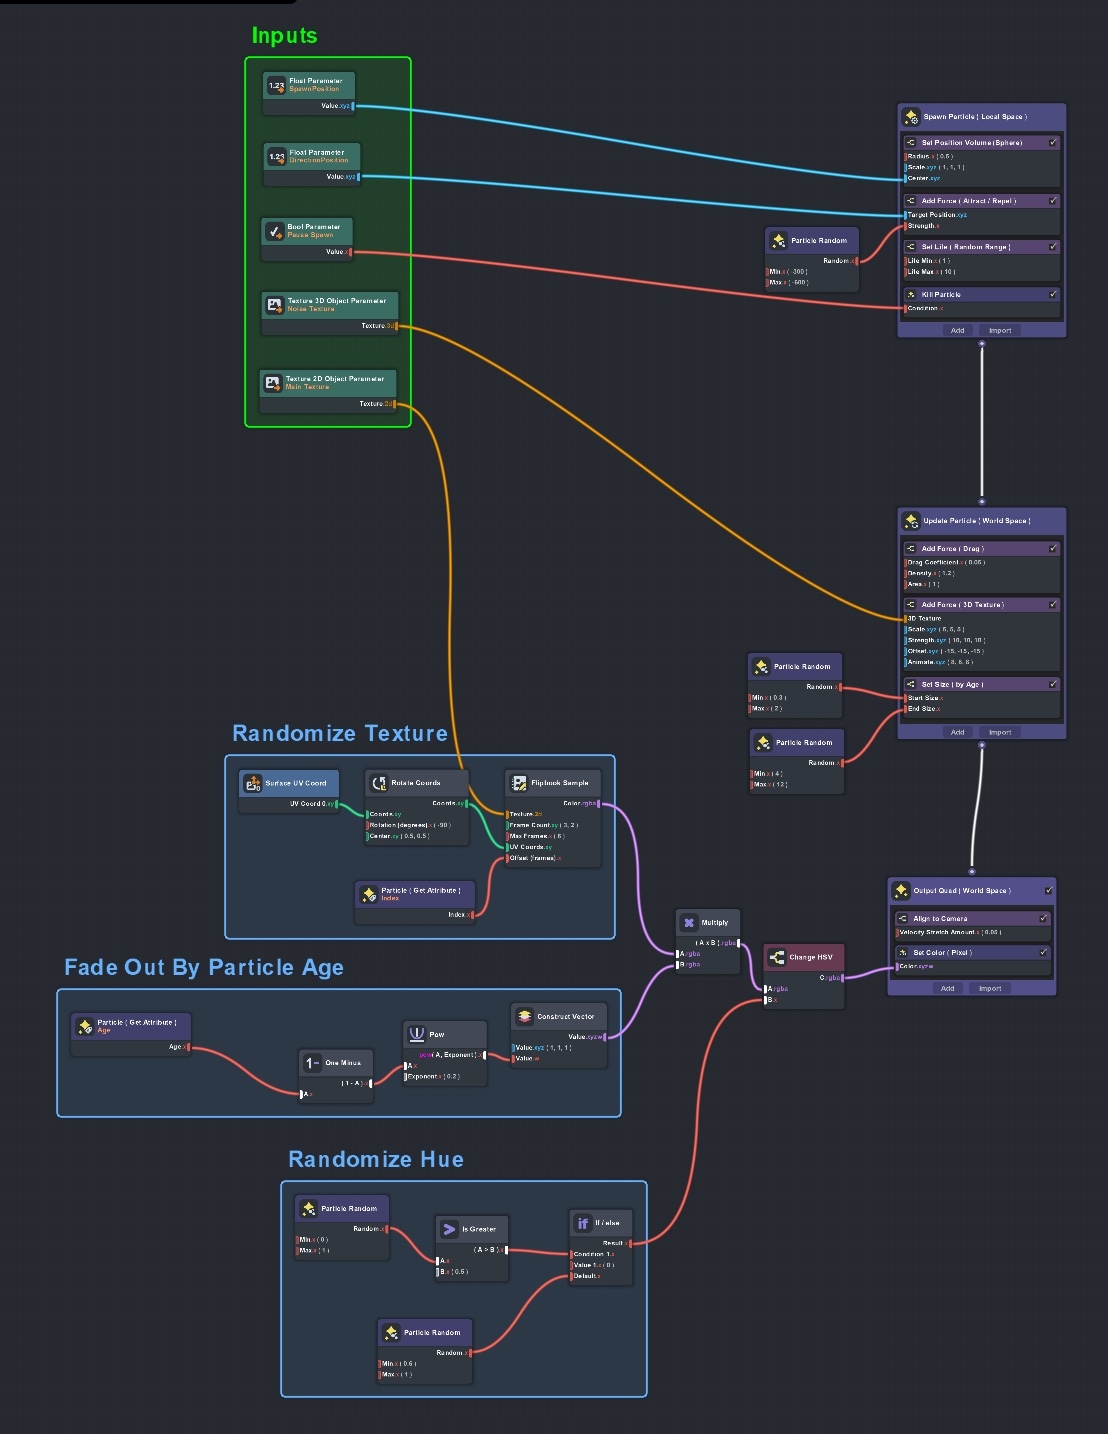Disable the Kill Particle checkbox
The height and width of the screenshot is (1434, 1108).
tap(1053, 294)
